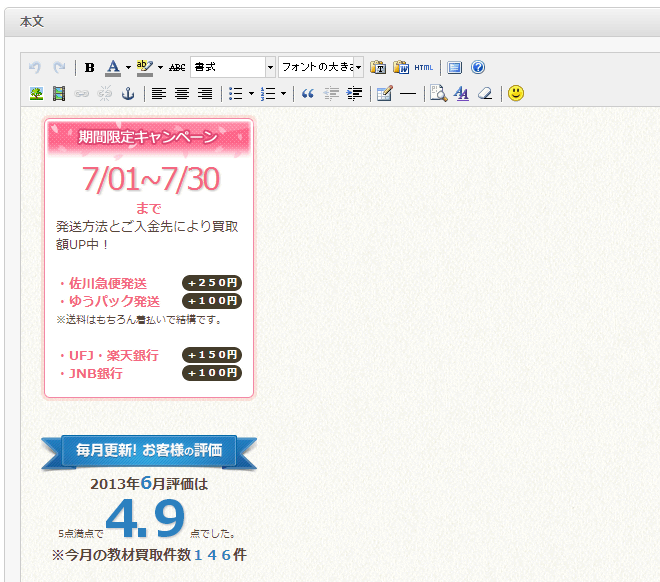Align text to center
Viewport: 660px width, 582px height.
pos(182,94)
